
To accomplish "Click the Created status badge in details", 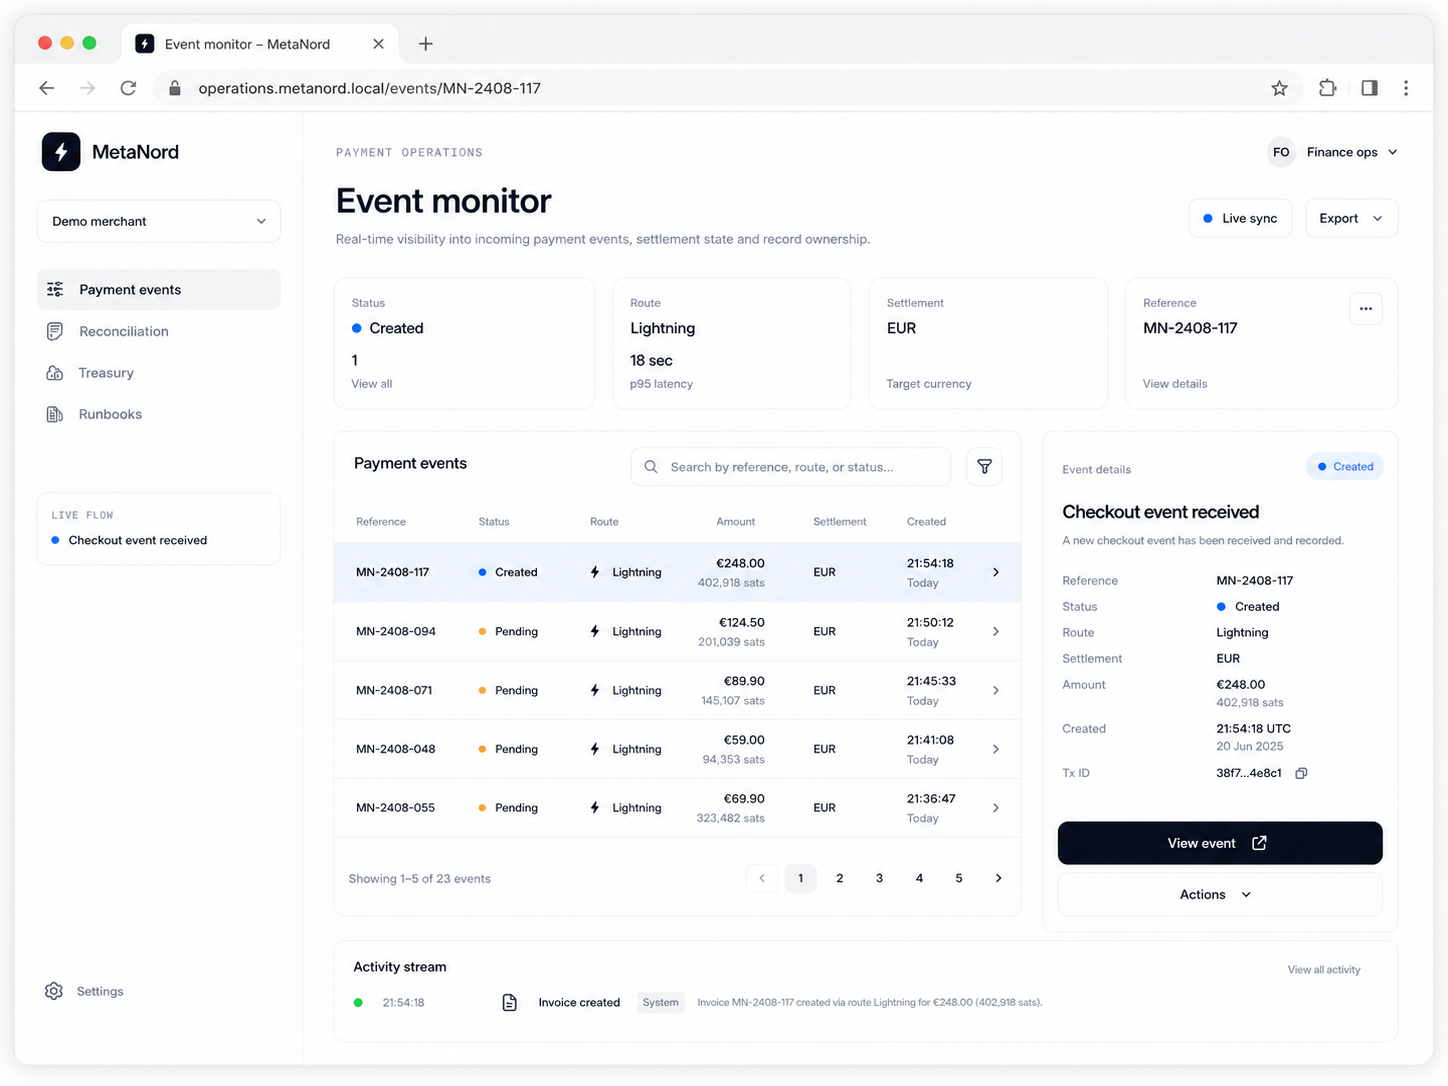I will coord(1344,467).
